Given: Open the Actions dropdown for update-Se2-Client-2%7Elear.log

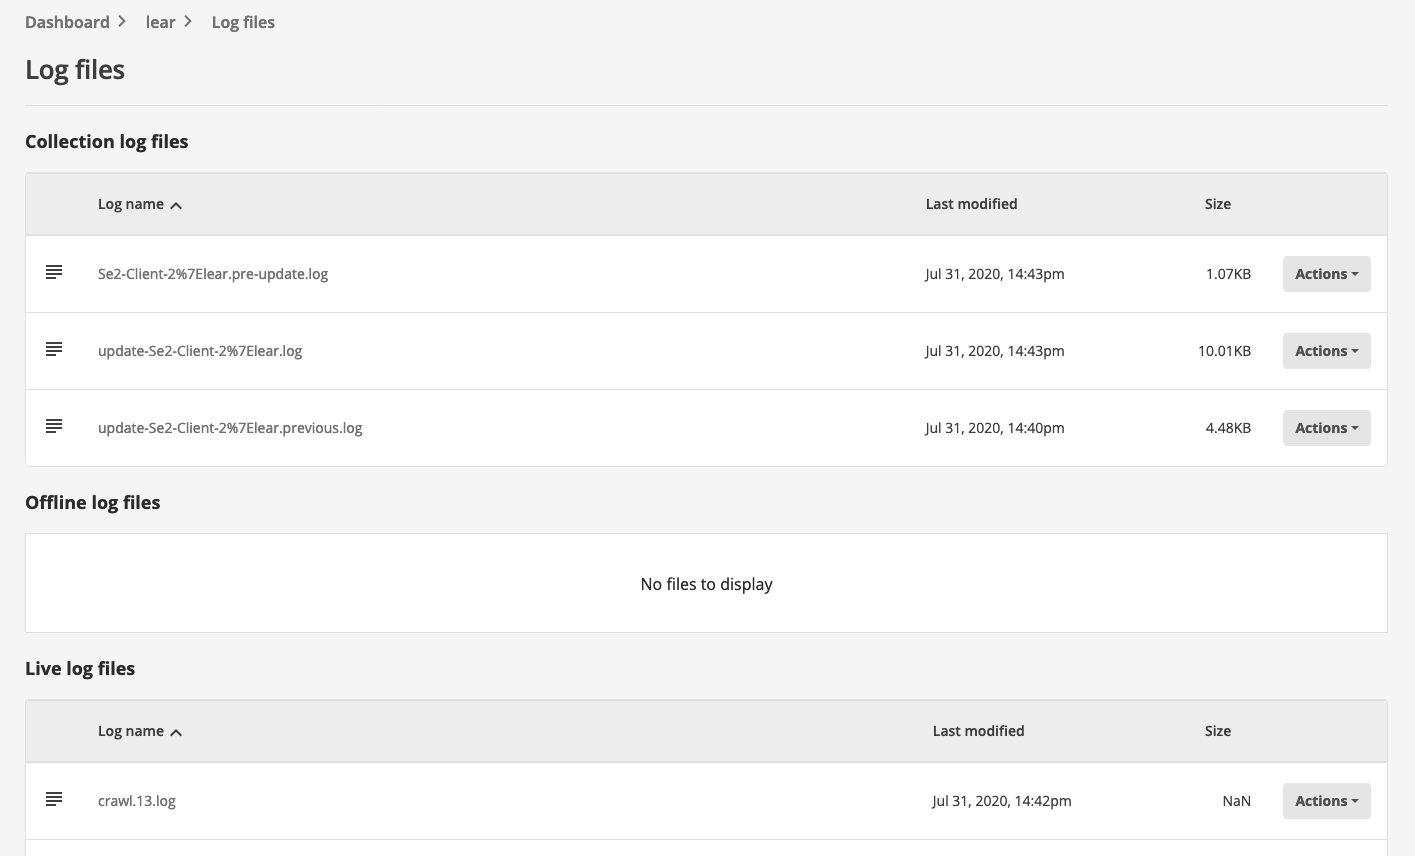Looking at the screenshot, I should pos(1326,350).
